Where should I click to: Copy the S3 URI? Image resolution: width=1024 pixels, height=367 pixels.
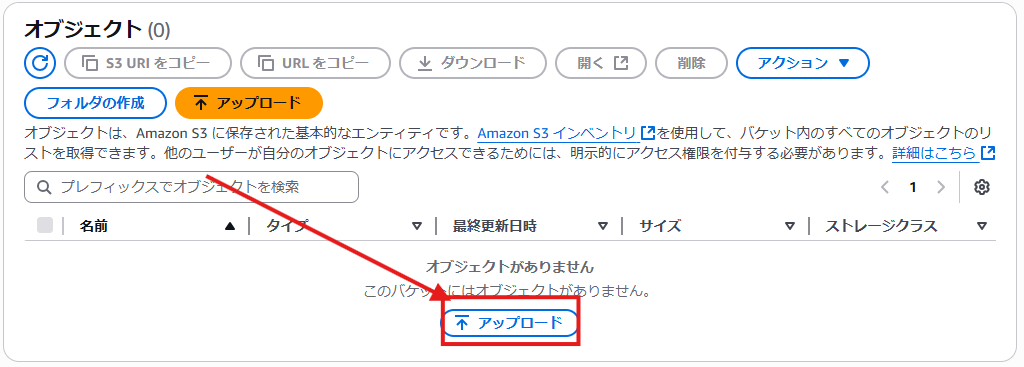[x=148, y=63]
